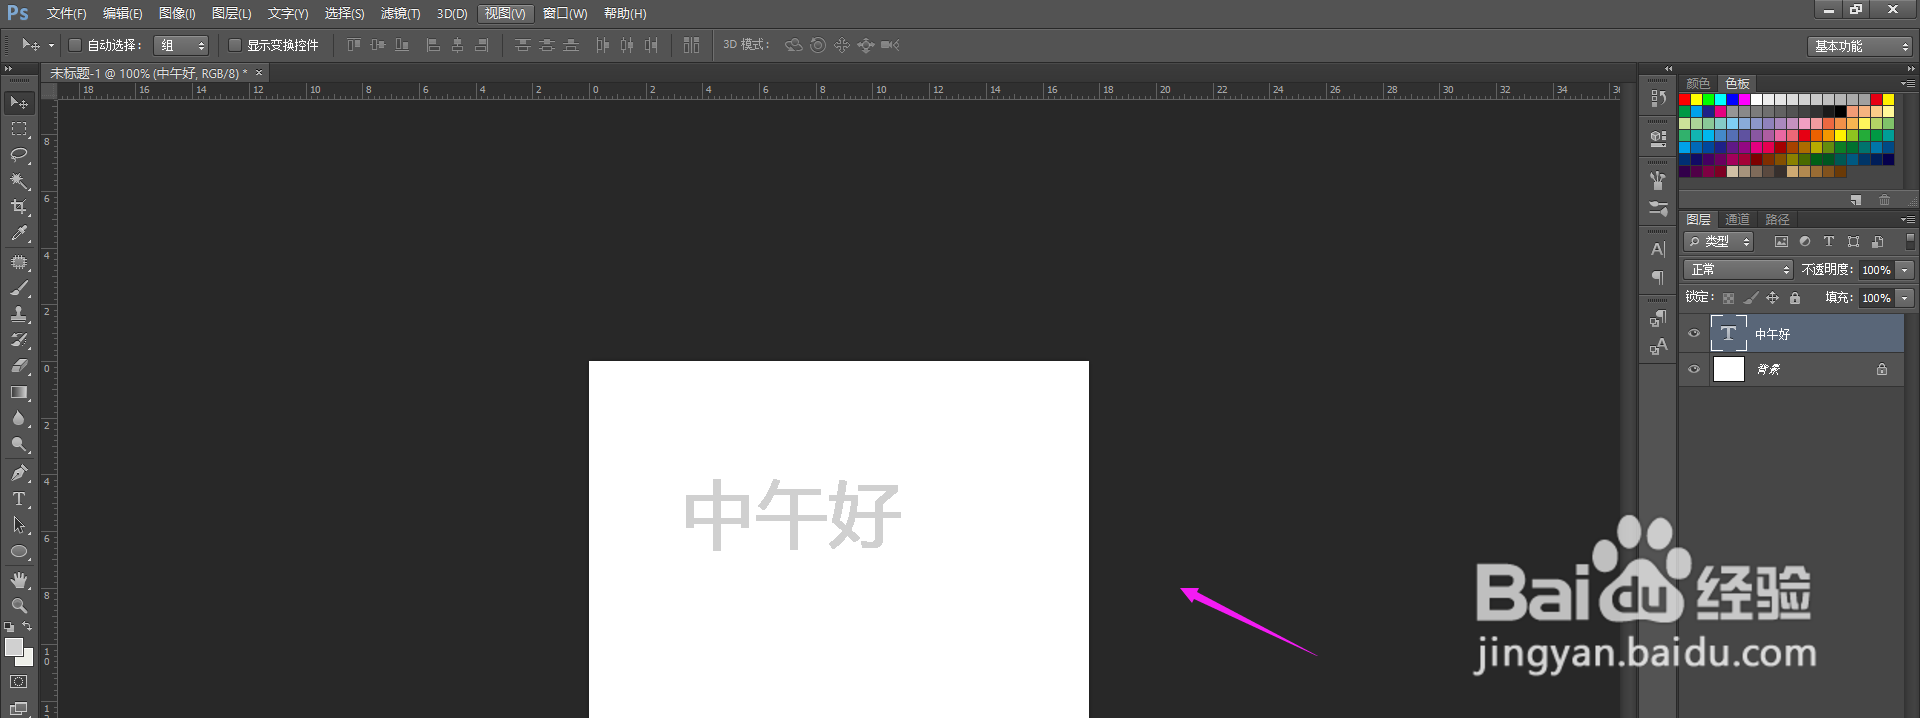The image size is (1920, 718).
Task: Select the Zoom tool
Action: [x=19, y=606]
